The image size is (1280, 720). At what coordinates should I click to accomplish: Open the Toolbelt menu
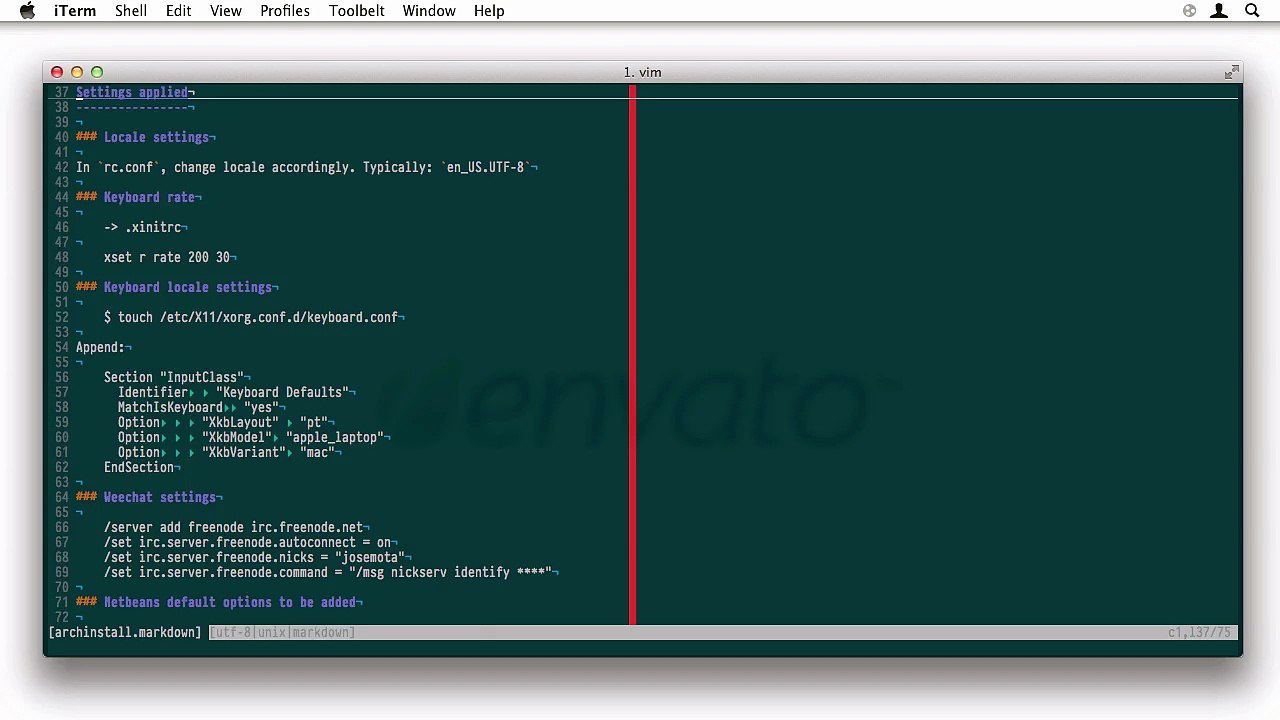357,11
